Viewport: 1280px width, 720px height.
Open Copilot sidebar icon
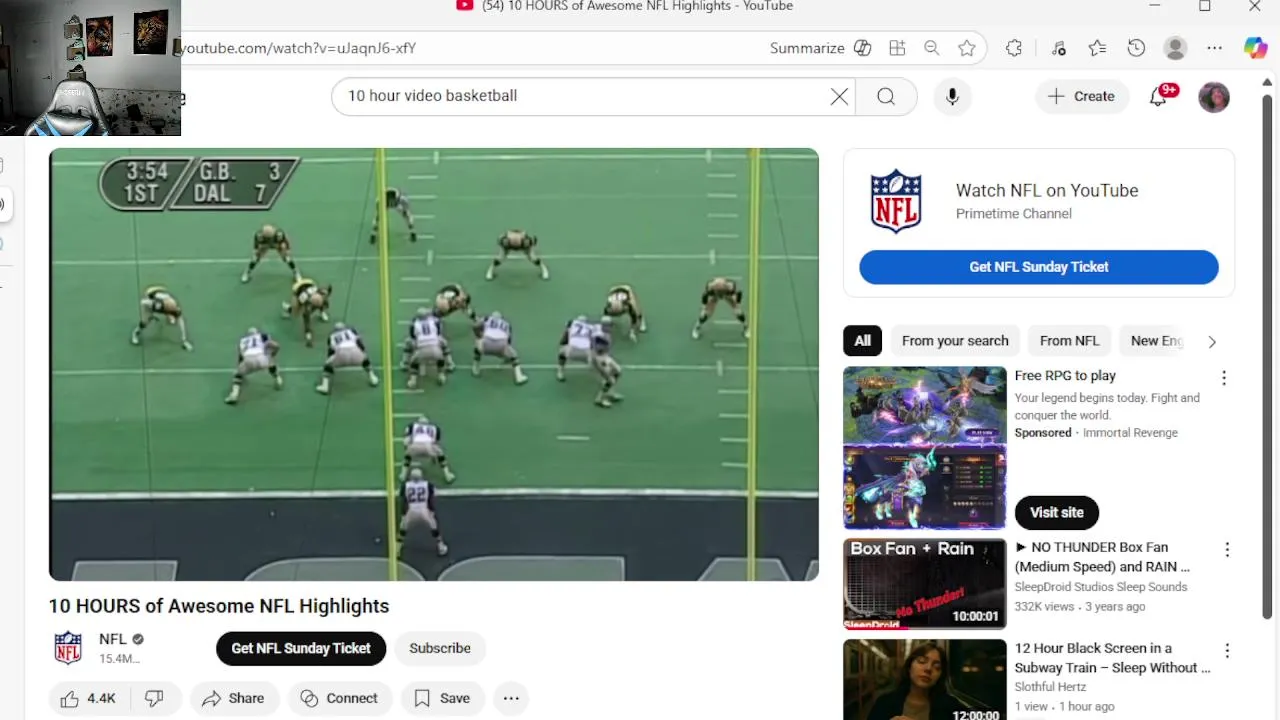point(1255,48)
